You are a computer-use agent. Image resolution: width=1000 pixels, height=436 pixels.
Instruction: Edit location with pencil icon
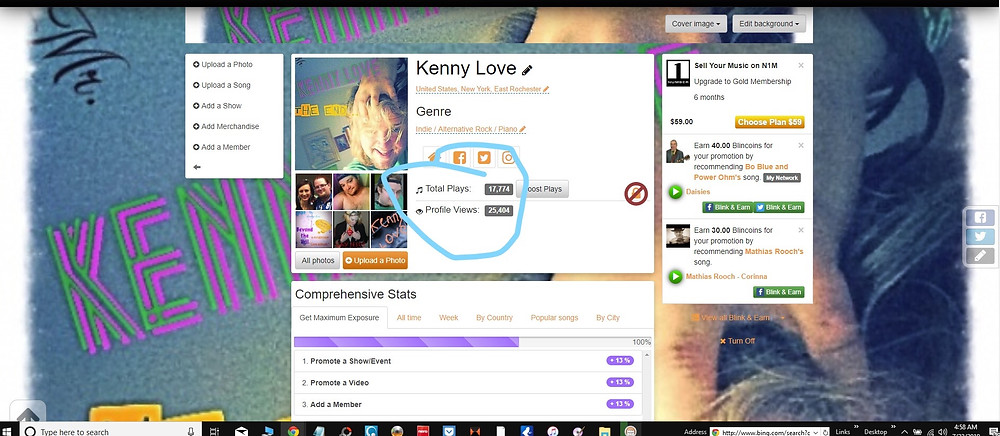(x=546, y=89)
